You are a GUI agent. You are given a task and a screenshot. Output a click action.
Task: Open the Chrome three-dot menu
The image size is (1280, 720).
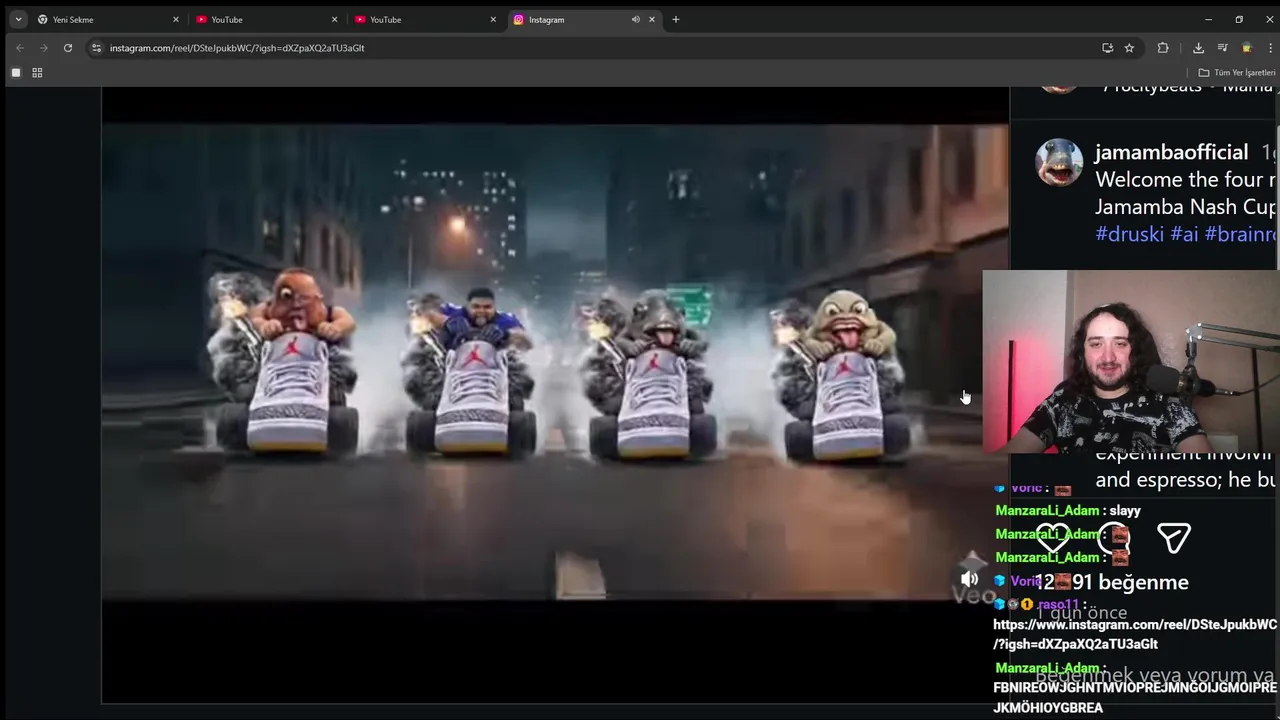pyautogui.click(x=1270, y=47)
